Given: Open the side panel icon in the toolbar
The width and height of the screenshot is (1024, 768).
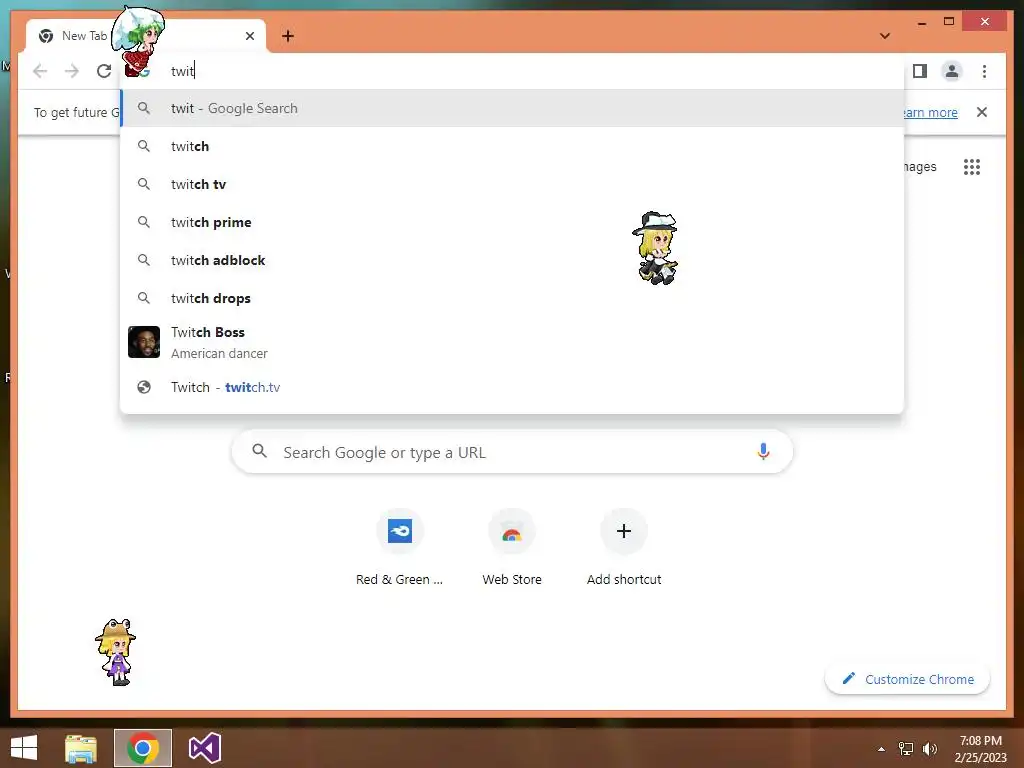Looking at the screenshot, I should [x=920, y=71].
